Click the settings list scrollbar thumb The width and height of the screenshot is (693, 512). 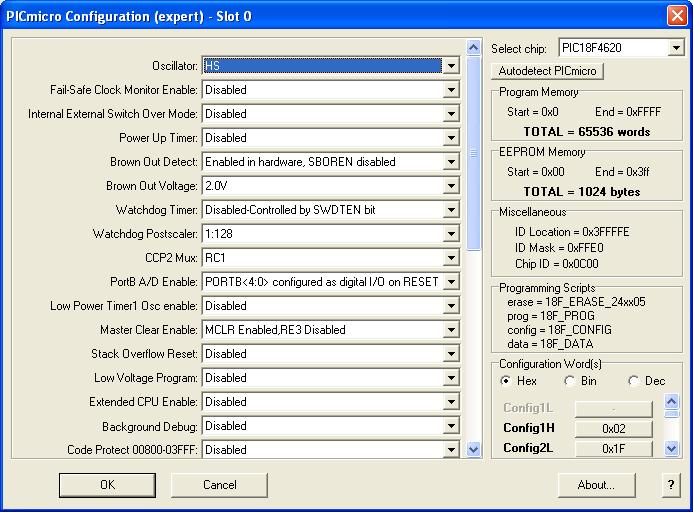473,153
